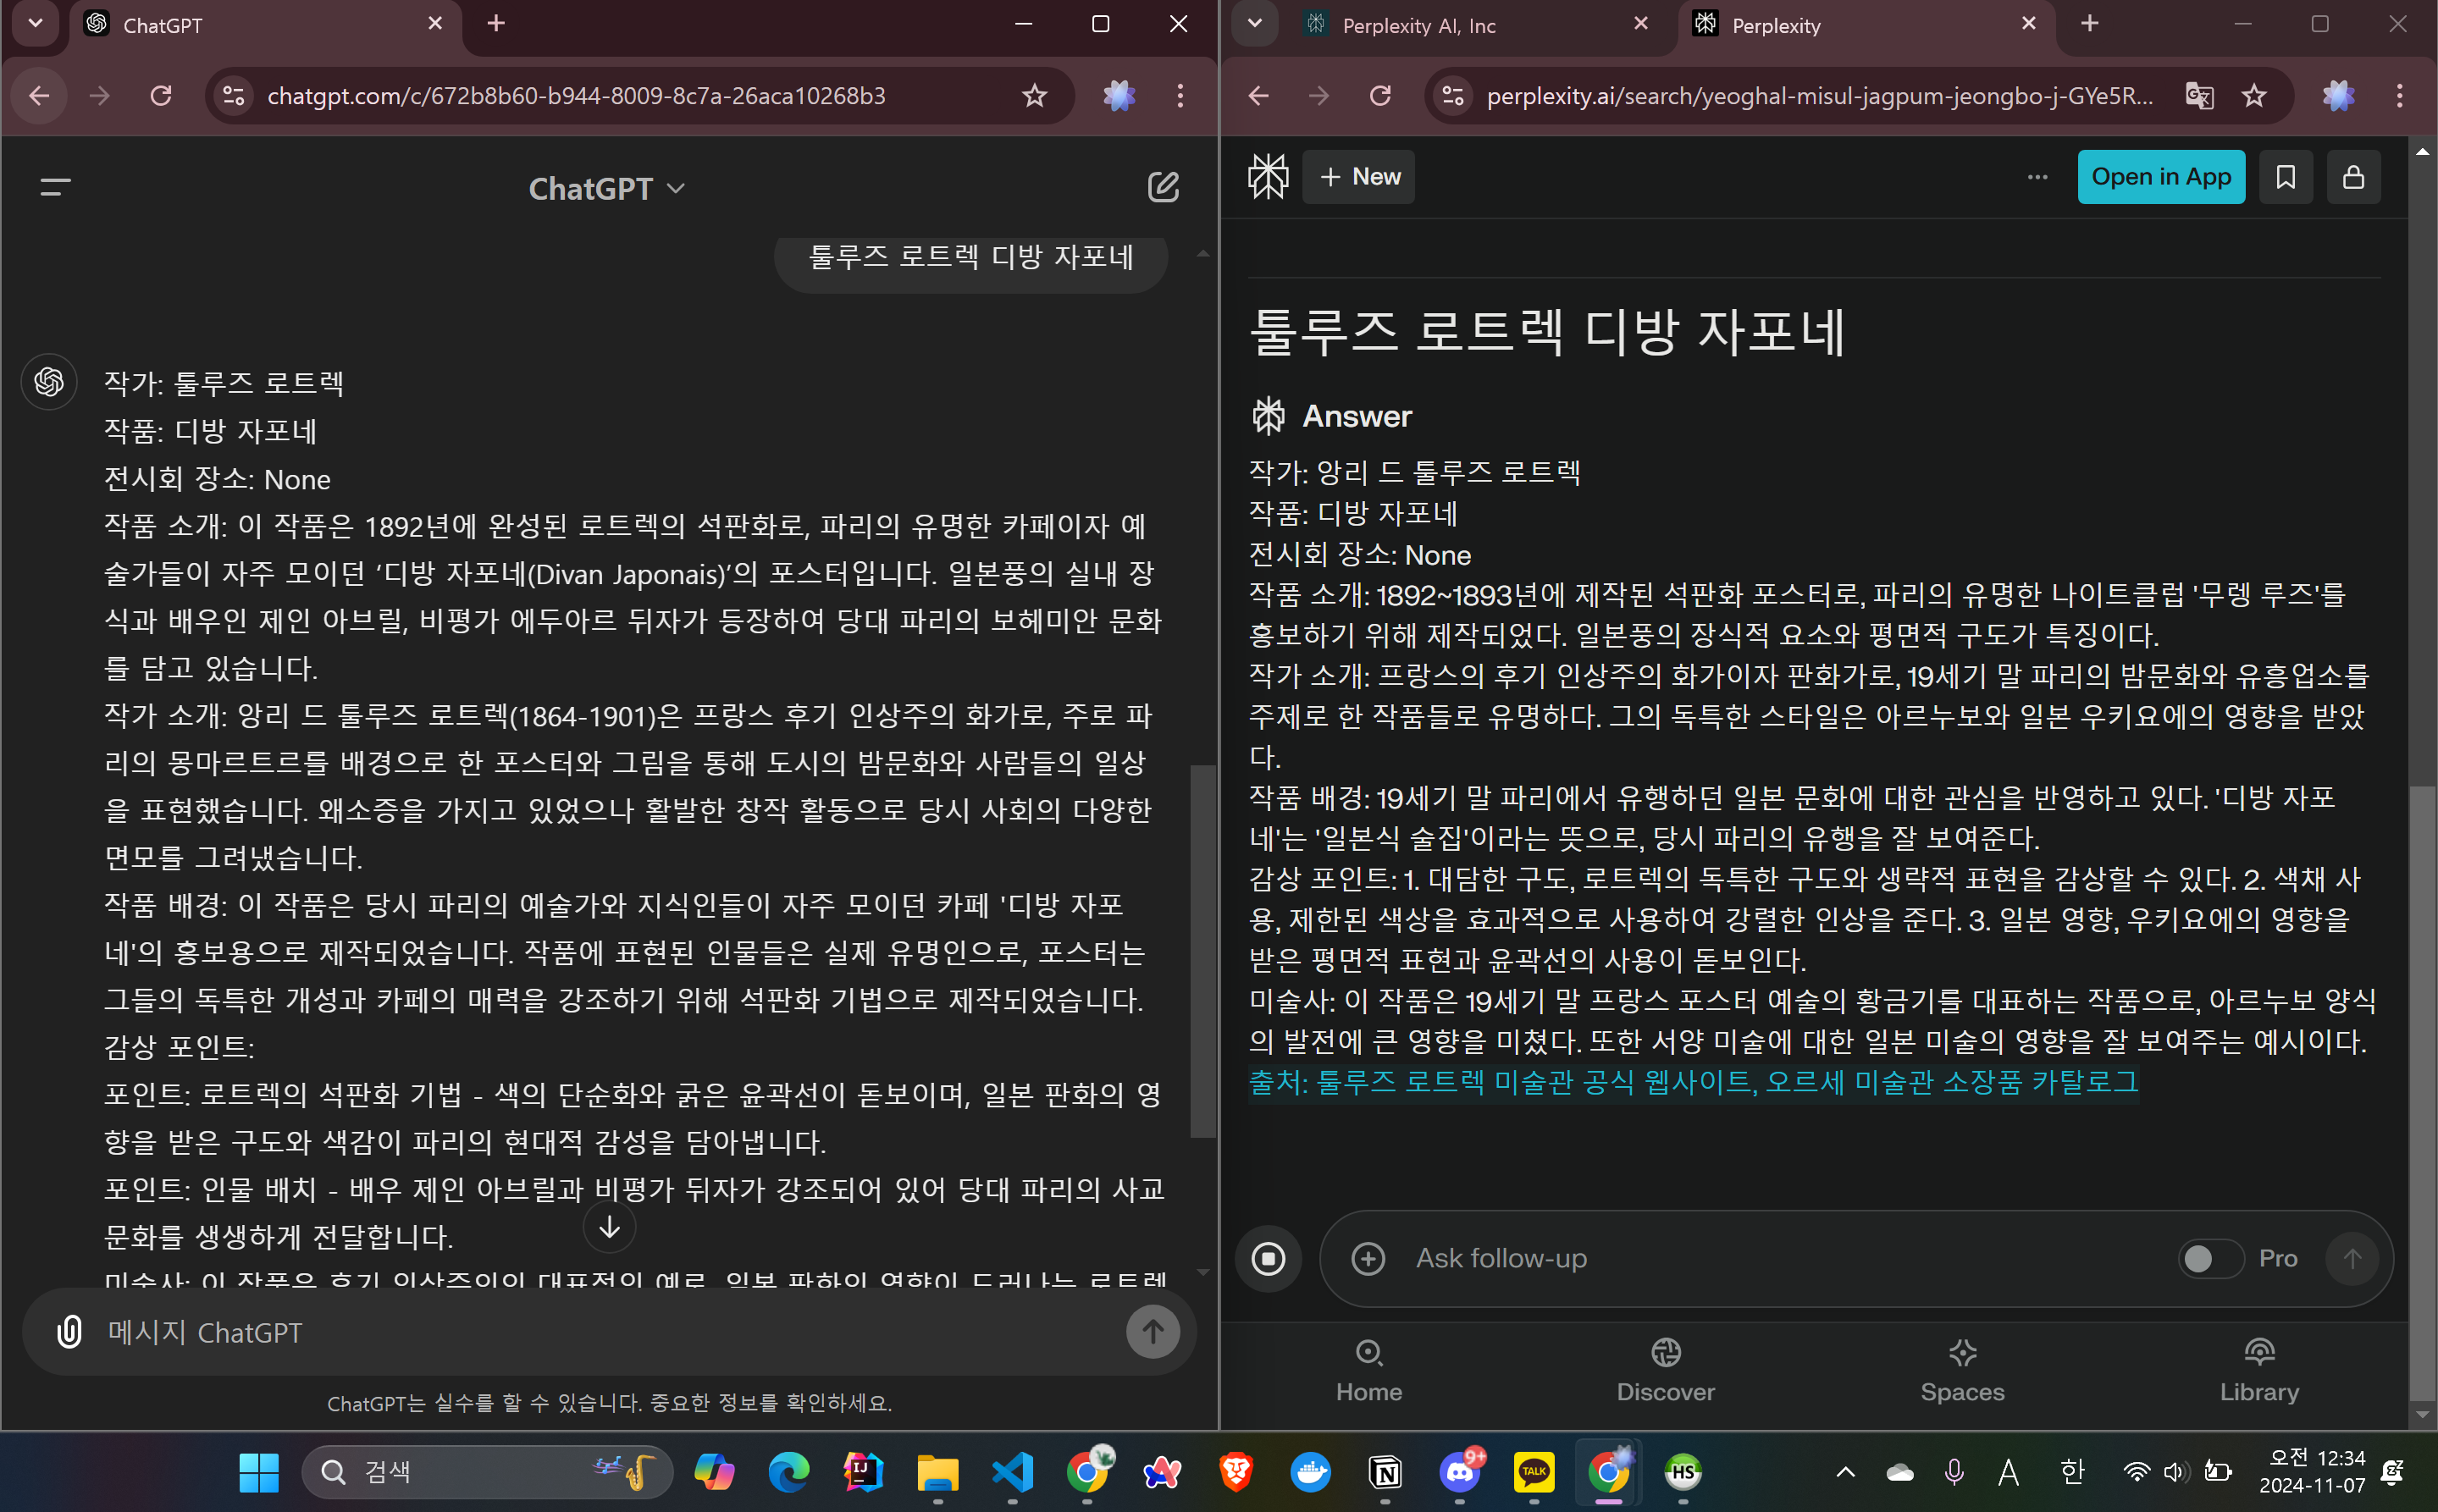2438x1512 pixels.
Task: Toggle the Pro search switch
Action: point(2209,1258)
